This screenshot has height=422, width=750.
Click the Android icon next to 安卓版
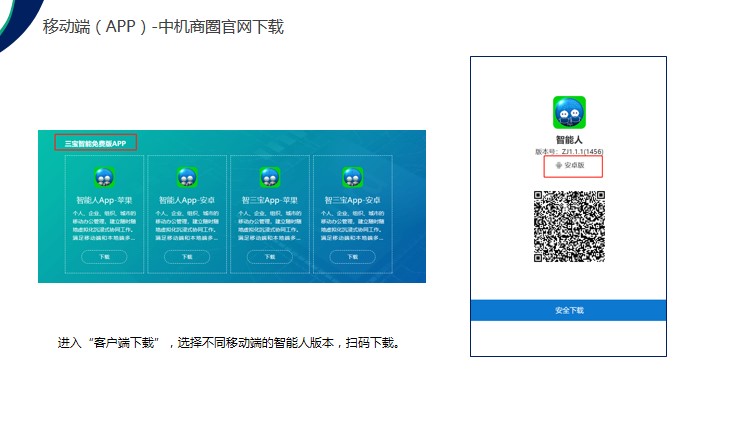[x=558, y=166]
